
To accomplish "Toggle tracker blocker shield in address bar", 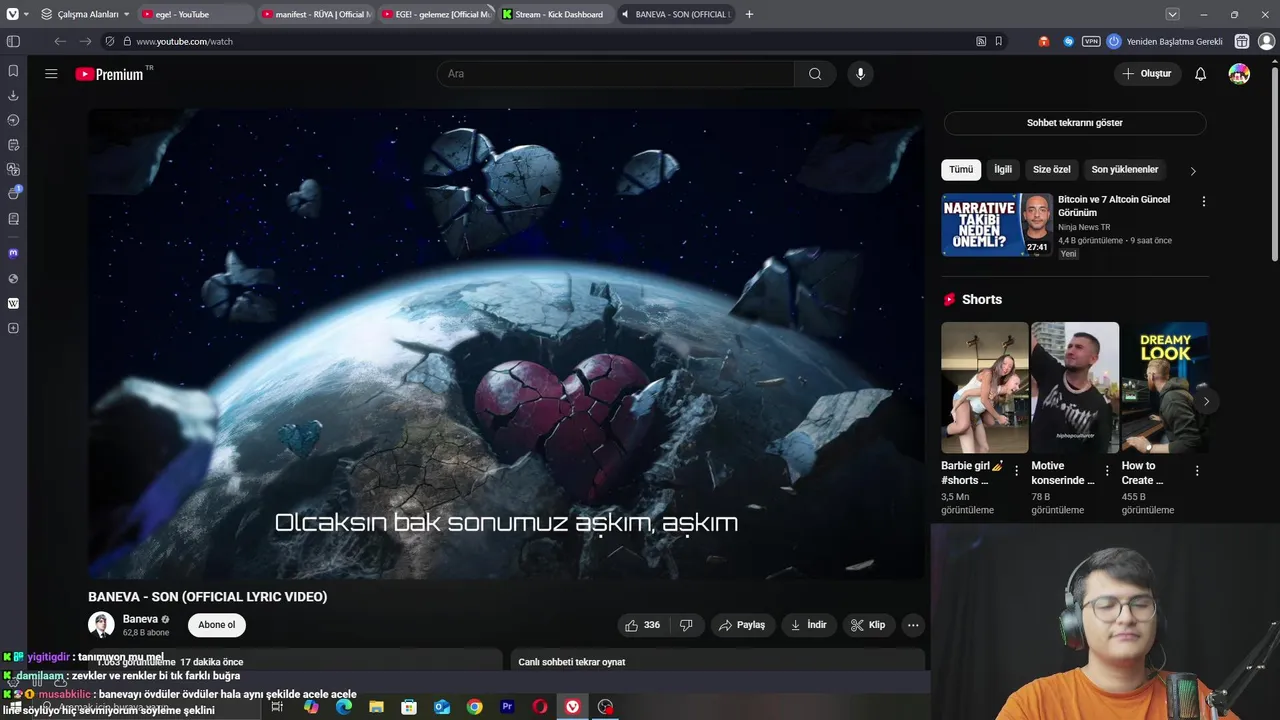I will point(110,41).
